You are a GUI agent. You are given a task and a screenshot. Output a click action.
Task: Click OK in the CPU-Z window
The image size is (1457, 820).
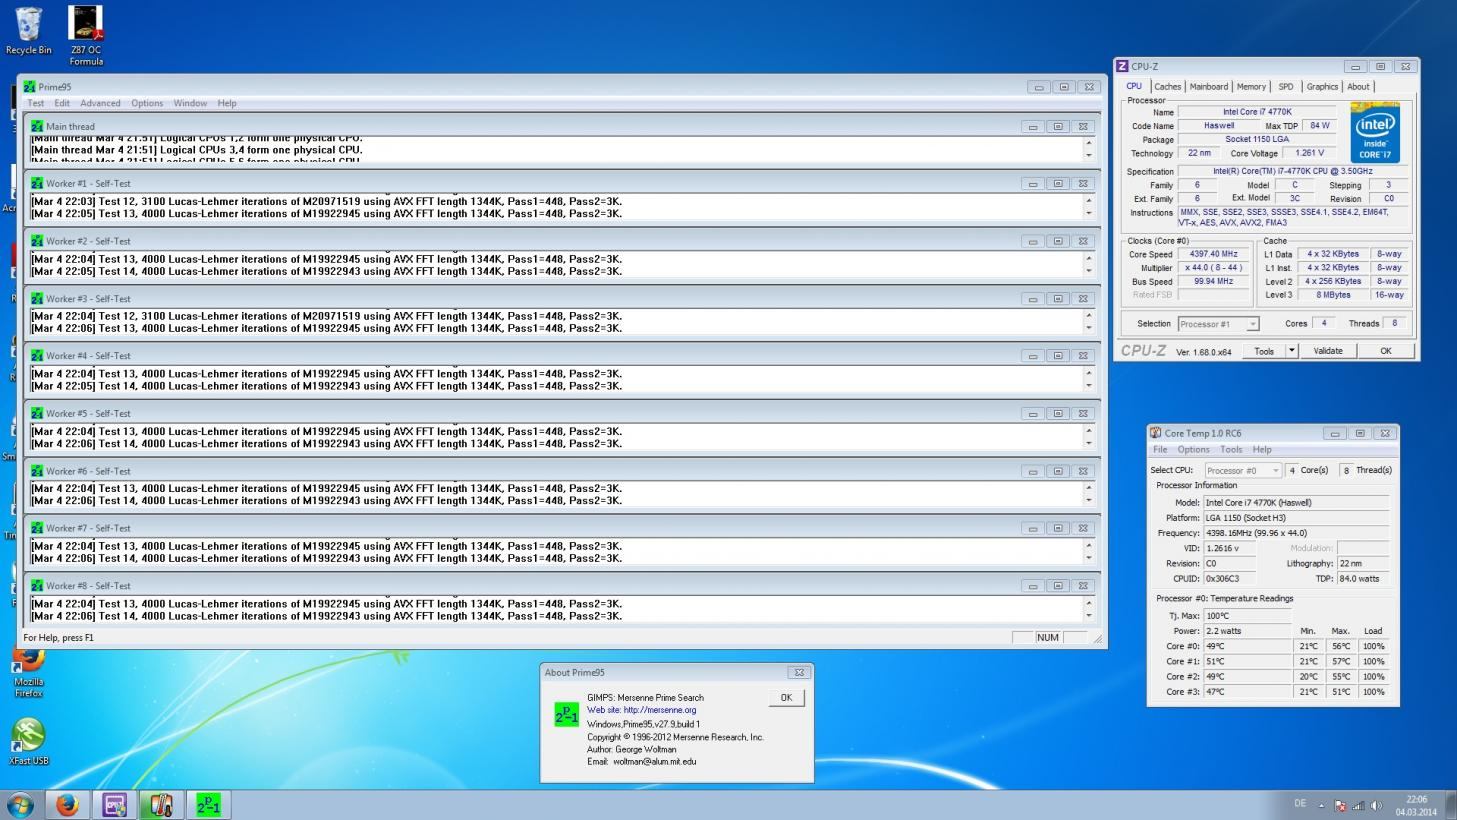click(x=1386, y=351)
